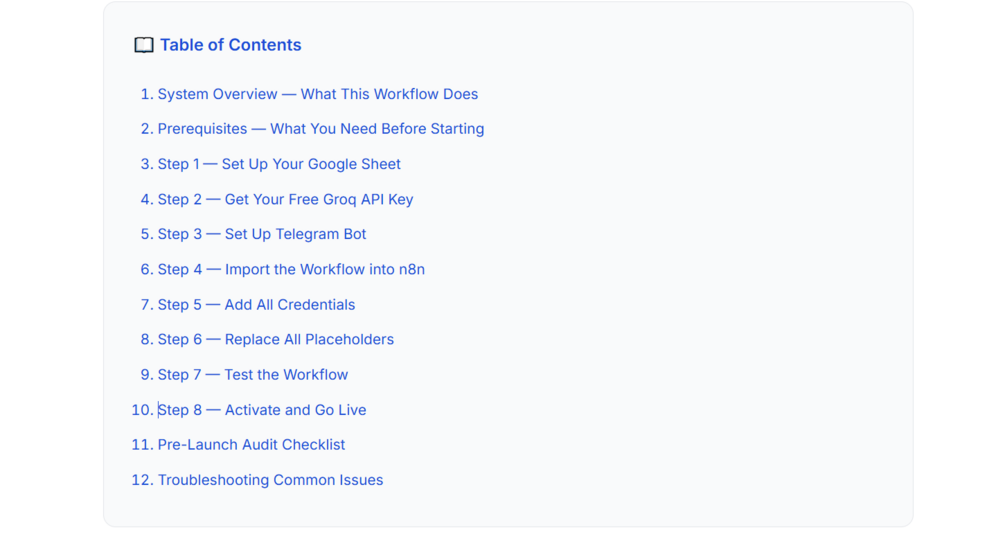The height and width of the screenshot is (557, 1005).
Task: Open Step 3 — Set Up Telegram Bot
Action: coord(262,234)
